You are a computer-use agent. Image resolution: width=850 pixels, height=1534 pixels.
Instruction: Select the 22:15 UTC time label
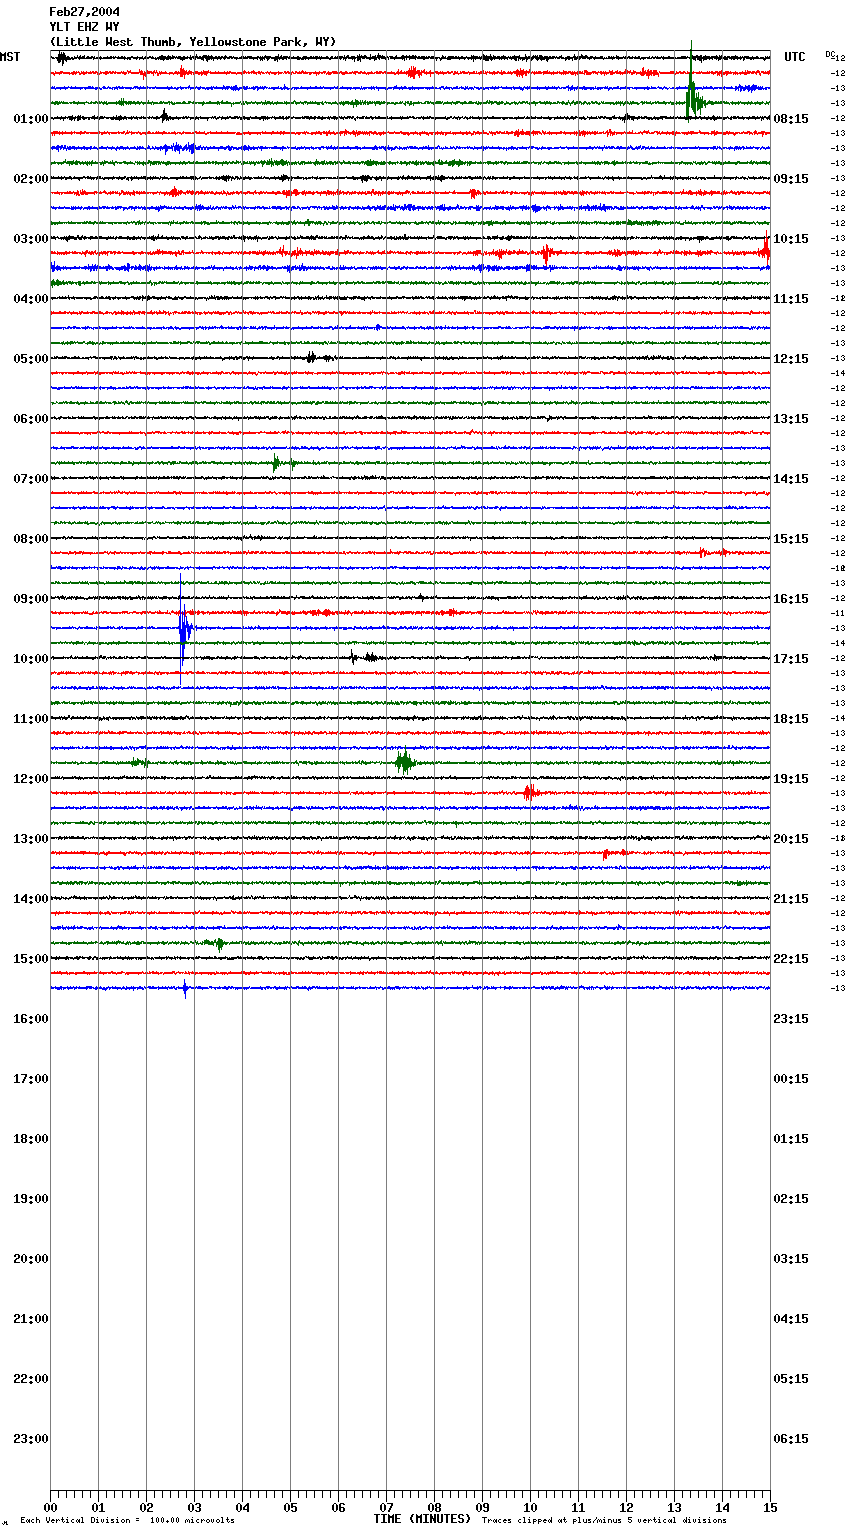791,959
